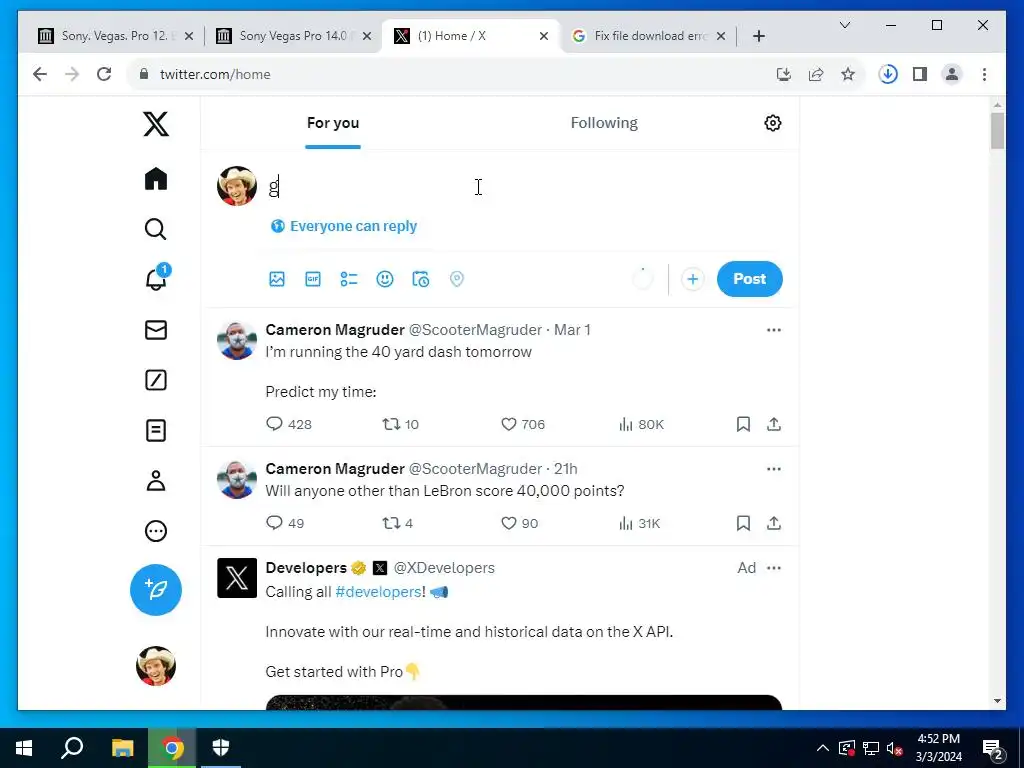The image size is (1024, 768).
Task: Open More circle menu in sidebar
Action: pos(155,531)
